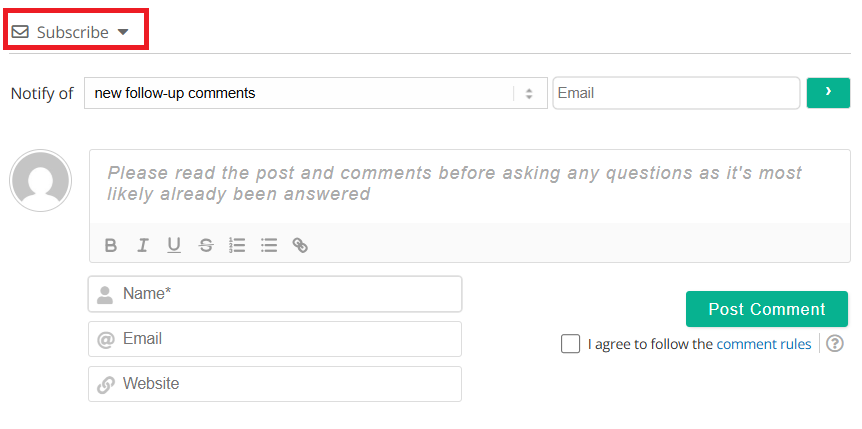Screen dimensions: 862x429
Task: Toggle Underline formatting button
Action: coord(174,245)
